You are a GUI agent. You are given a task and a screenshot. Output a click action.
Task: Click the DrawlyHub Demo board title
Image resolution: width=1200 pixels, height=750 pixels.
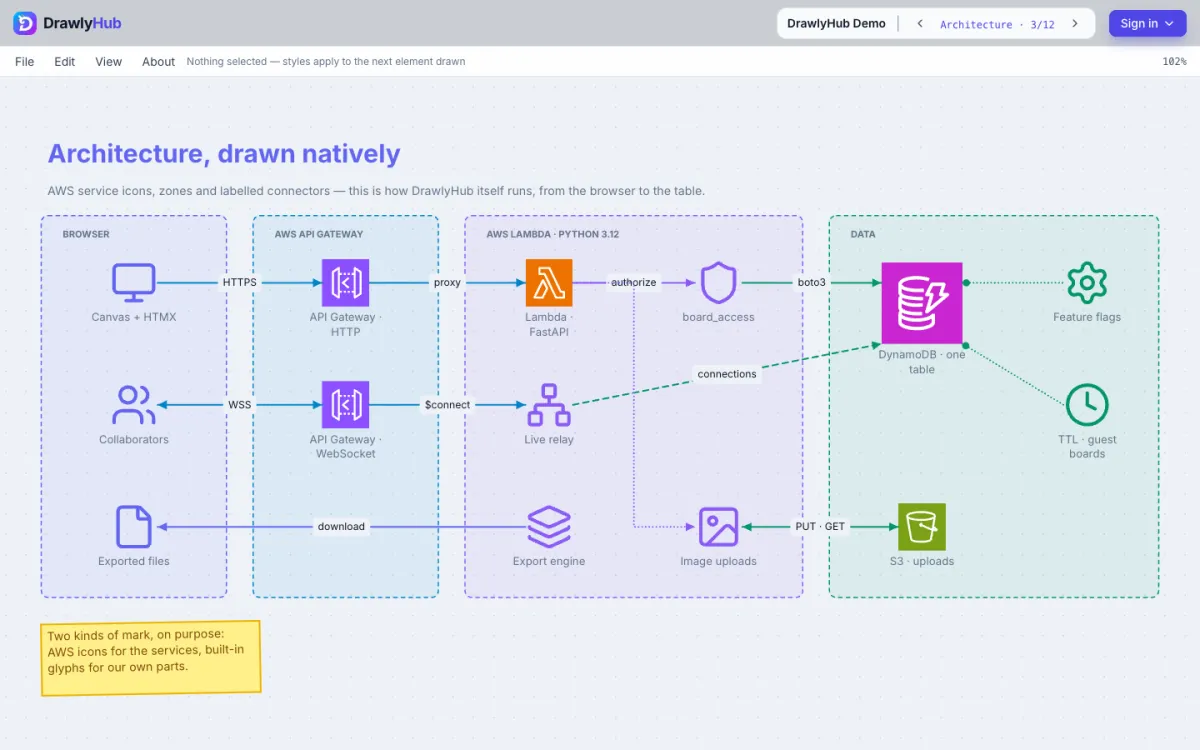point(836,24)
